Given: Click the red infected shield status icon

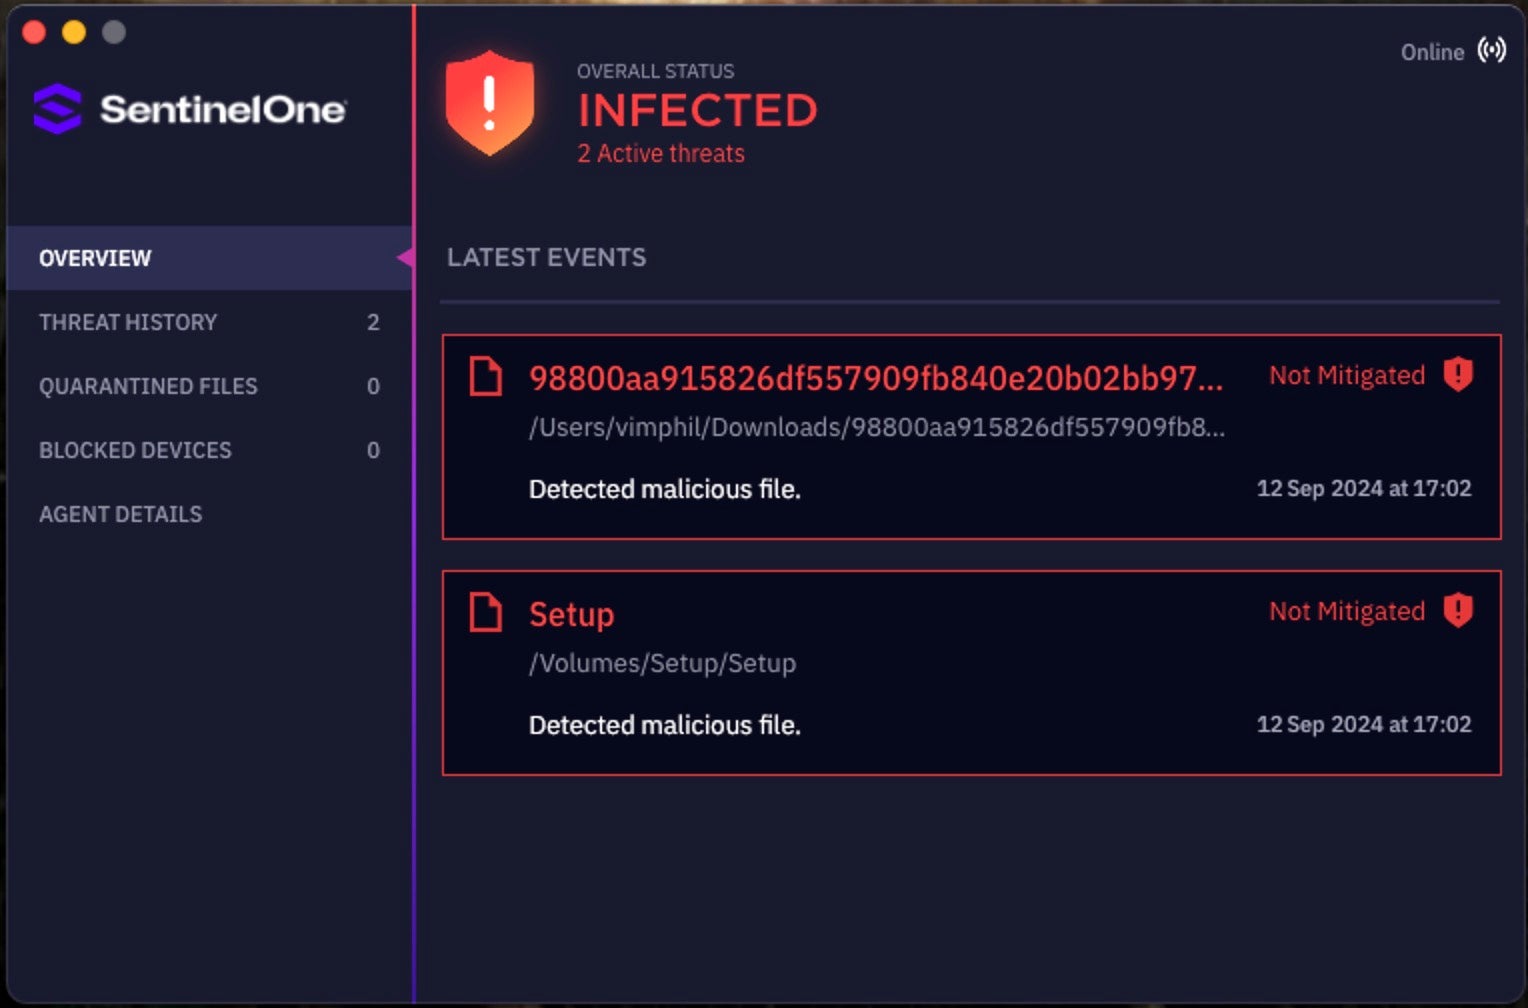Looking at the screenshot, I should [489, 103].
